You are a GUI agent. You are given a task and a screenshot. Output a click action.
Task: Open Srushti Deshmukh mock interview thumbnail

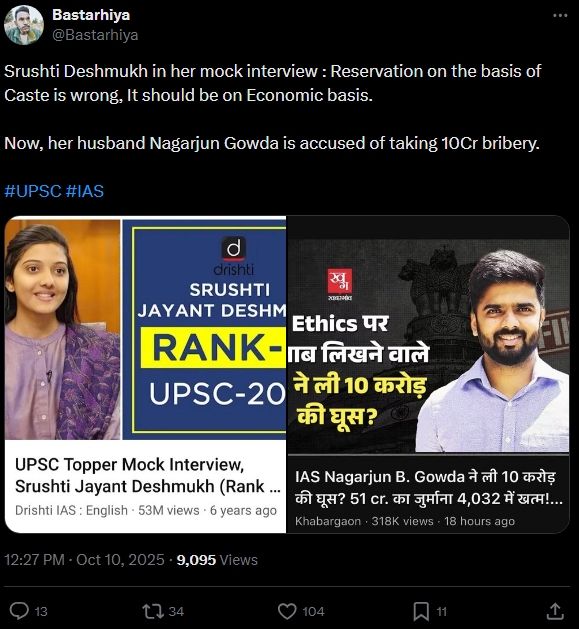pos(145,329)
